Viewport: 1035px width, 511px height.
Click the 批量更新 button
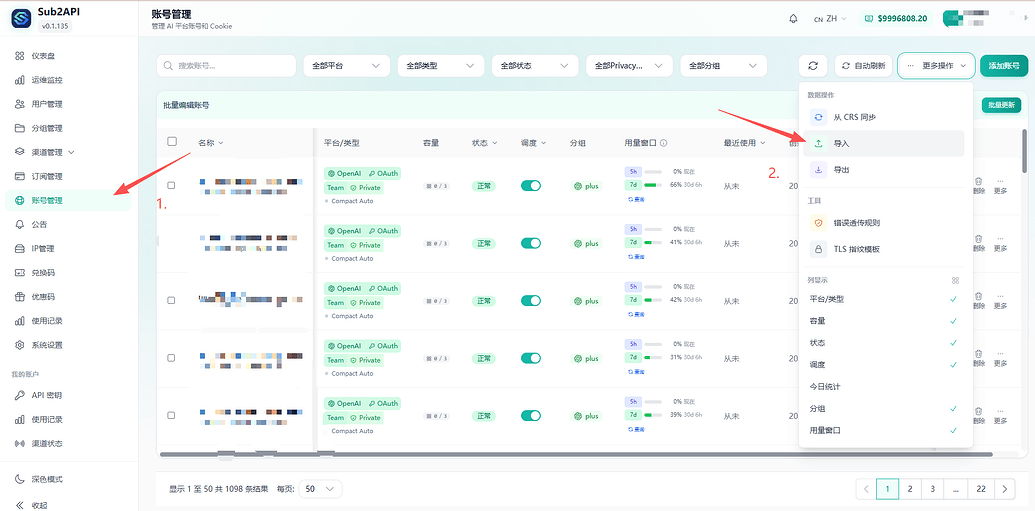pos(1001,106)
